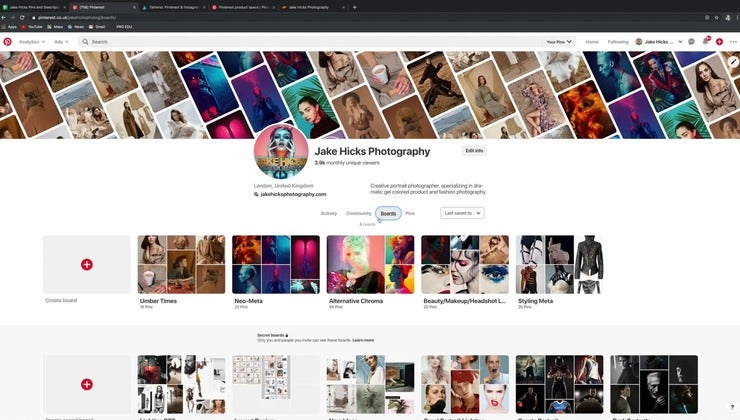Select the Pins profile tab
Viewport: 740px width, 420px height.
410,213
